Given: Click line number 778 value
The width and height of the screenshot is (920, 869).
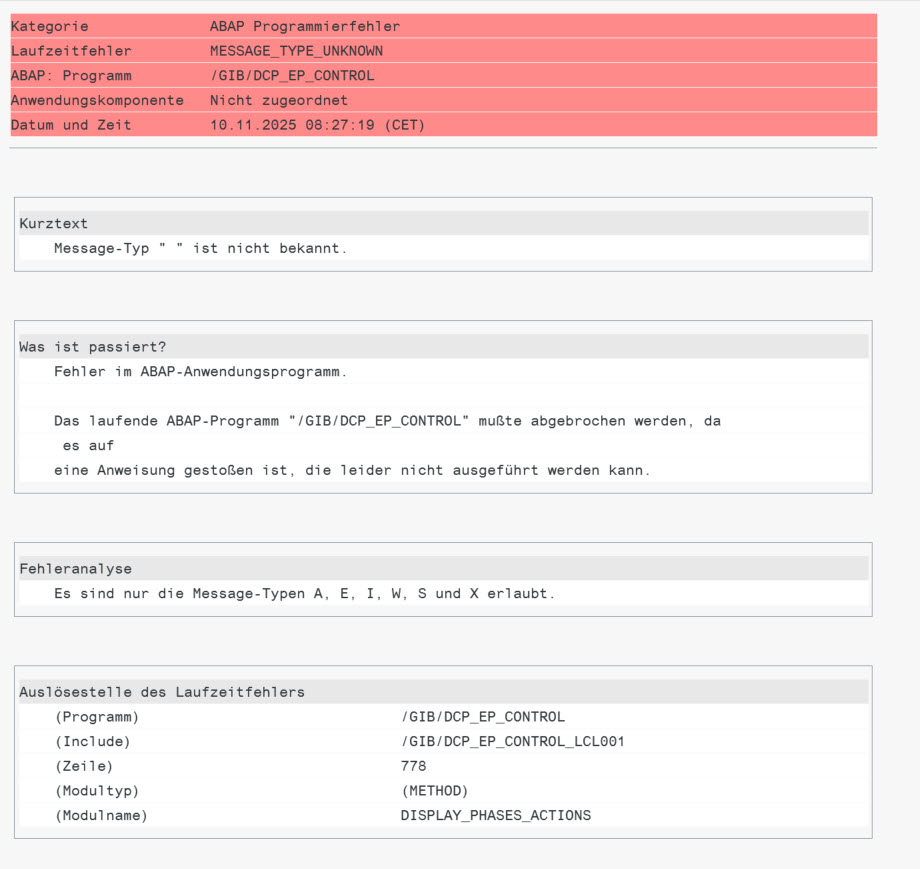Looking at the screenshot, I should click(413, 766).
